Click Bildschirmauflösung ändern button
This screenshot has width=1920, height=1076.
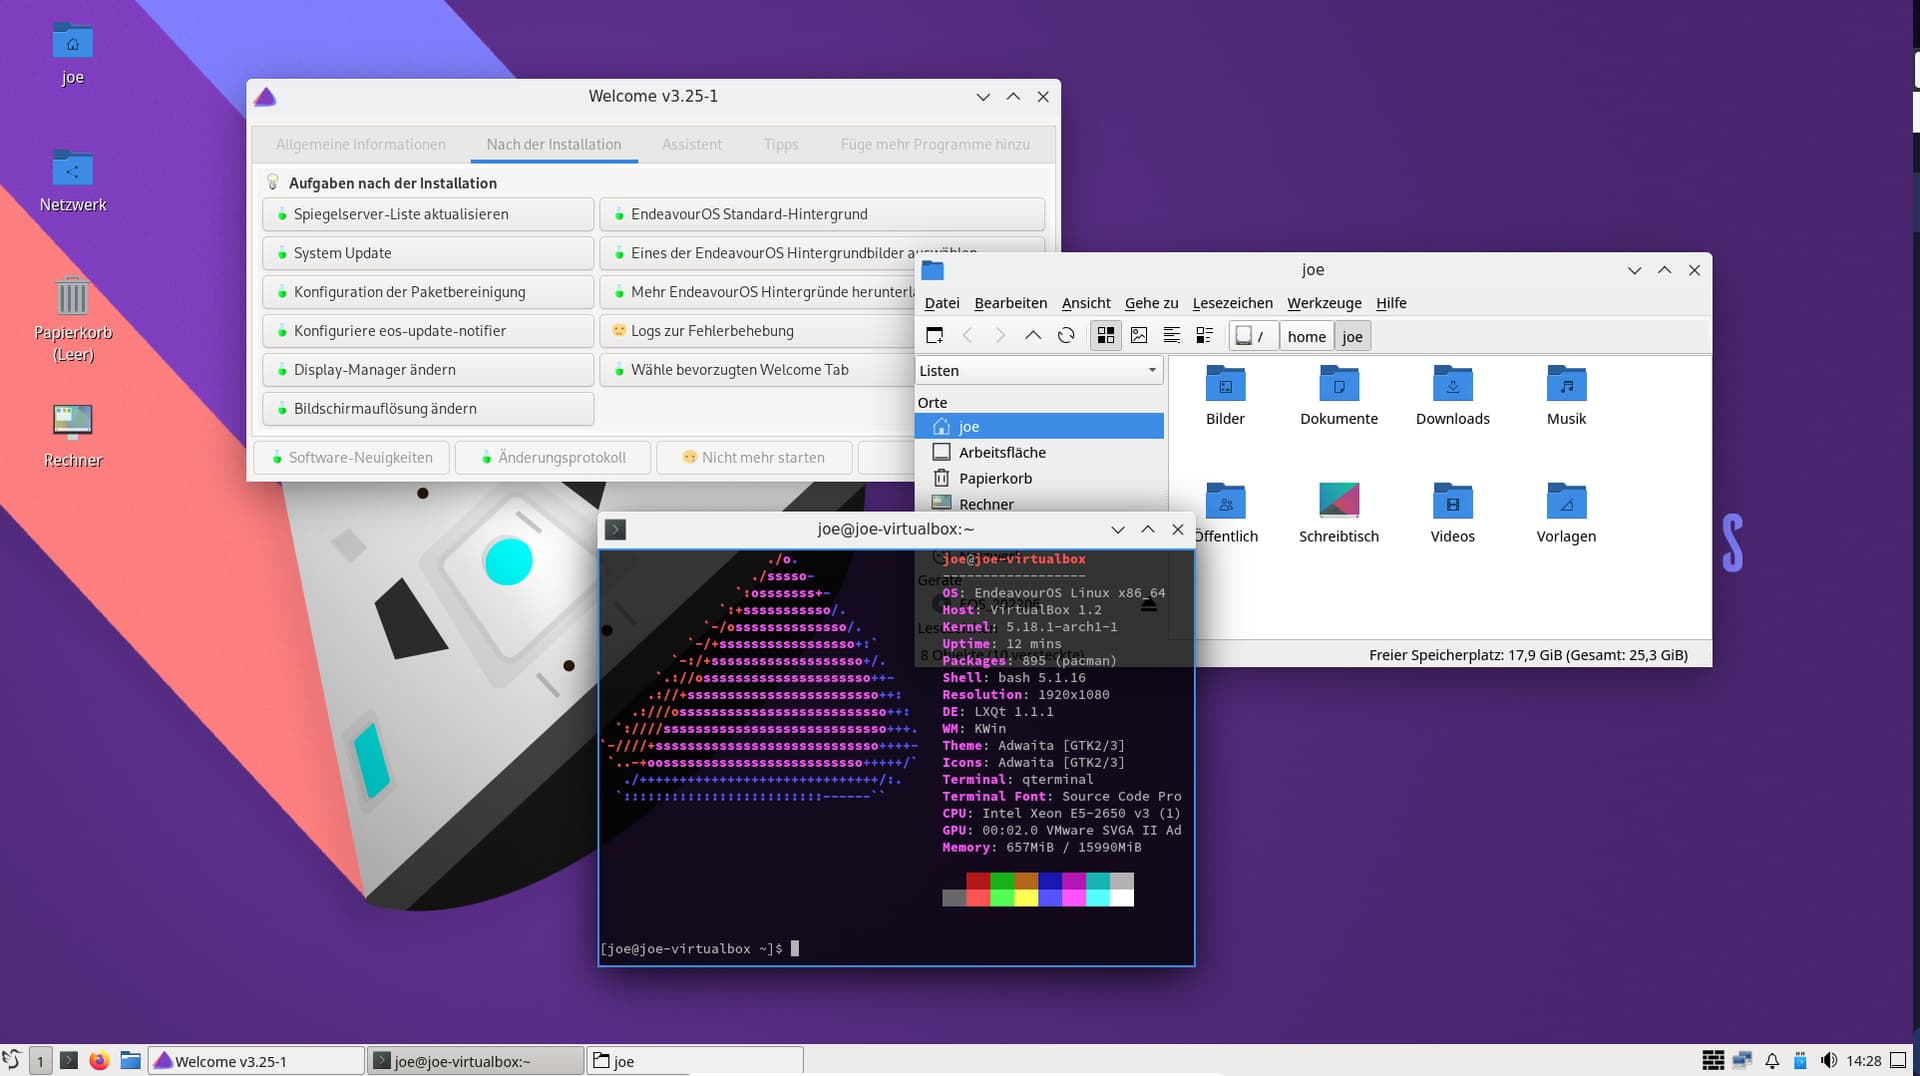[x=428, y=409]
